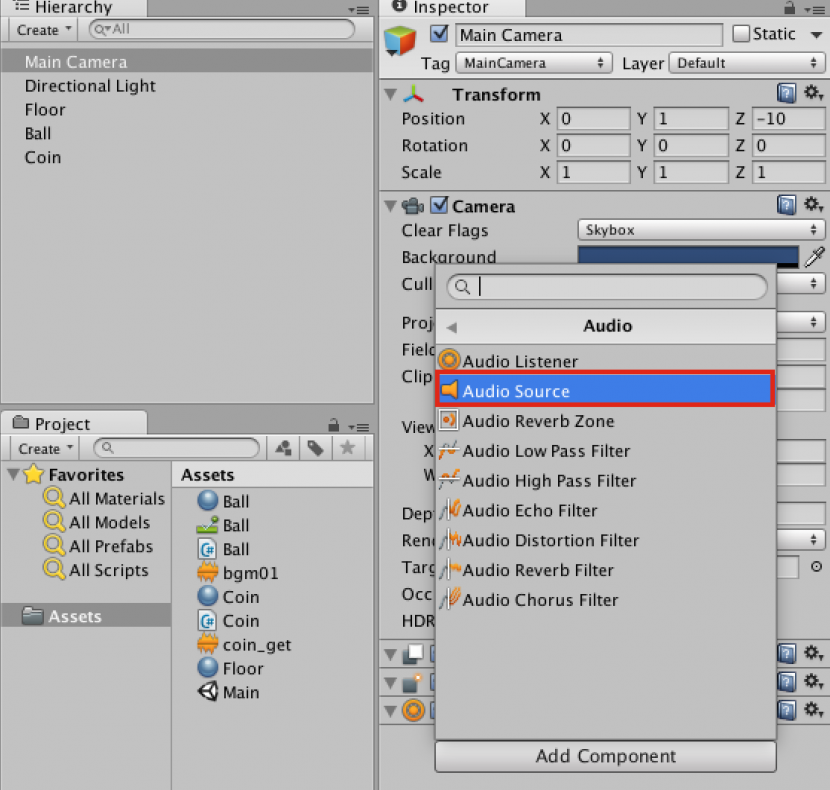Open the Tag dropdown set to MainCamera

(533, 62)
